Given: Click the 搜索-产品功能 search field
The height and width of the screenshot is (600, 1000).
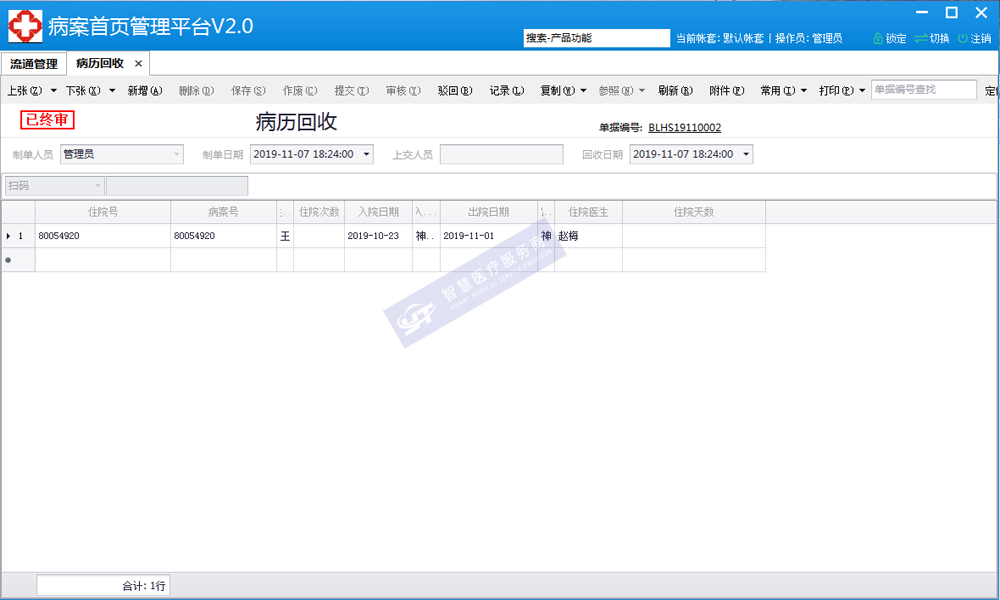Looking at the screenshot, I should pos(596,38).
